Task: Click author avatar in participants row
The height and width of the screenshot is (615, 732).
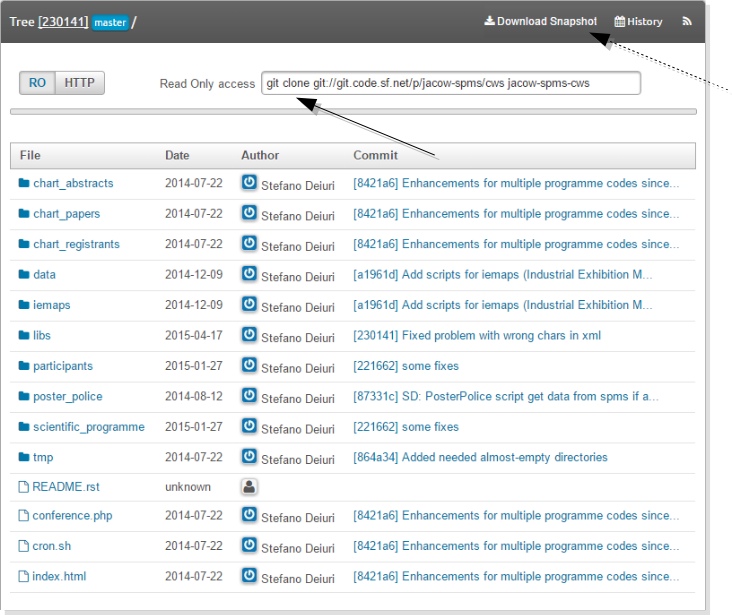Action: 249,365
